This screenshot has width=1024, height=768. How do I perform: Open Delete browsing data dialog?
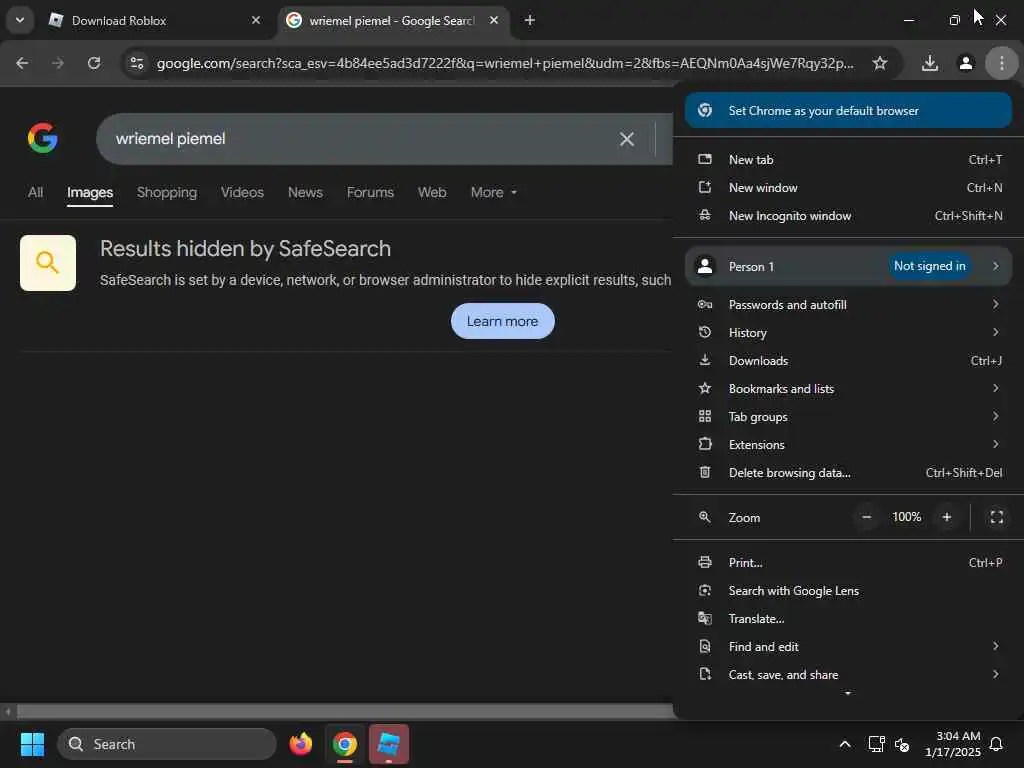click(848, 473)
